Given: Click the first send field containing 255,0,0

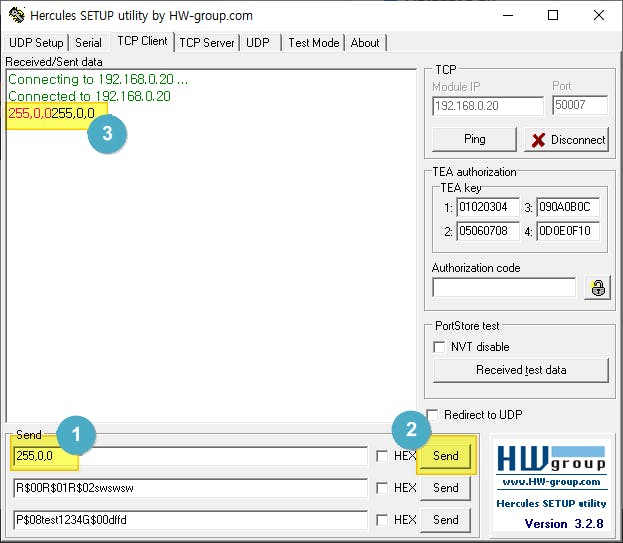Looking at the screenshot, I should click(190, 456).
